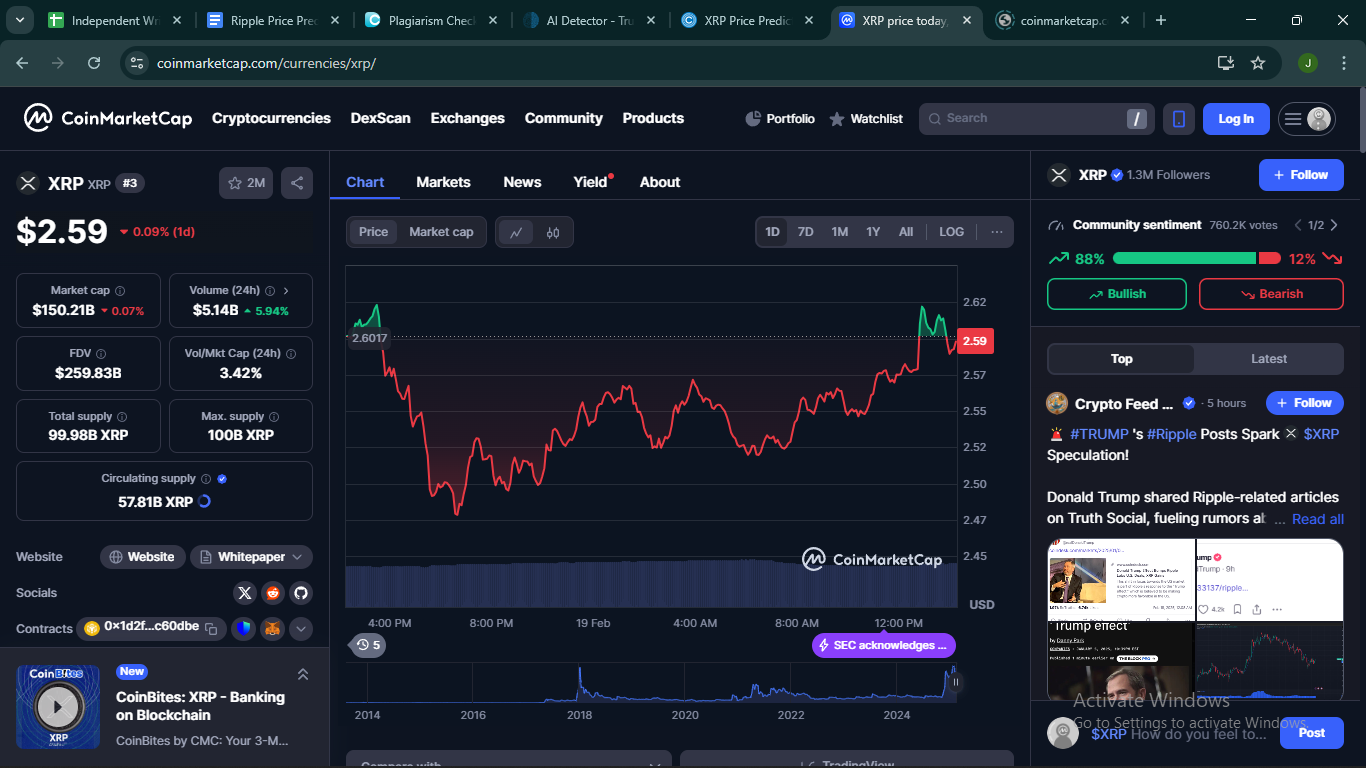Click Read all on Crypto Feed post
Screen dimensions: 1366x768
coord(1318,519)
